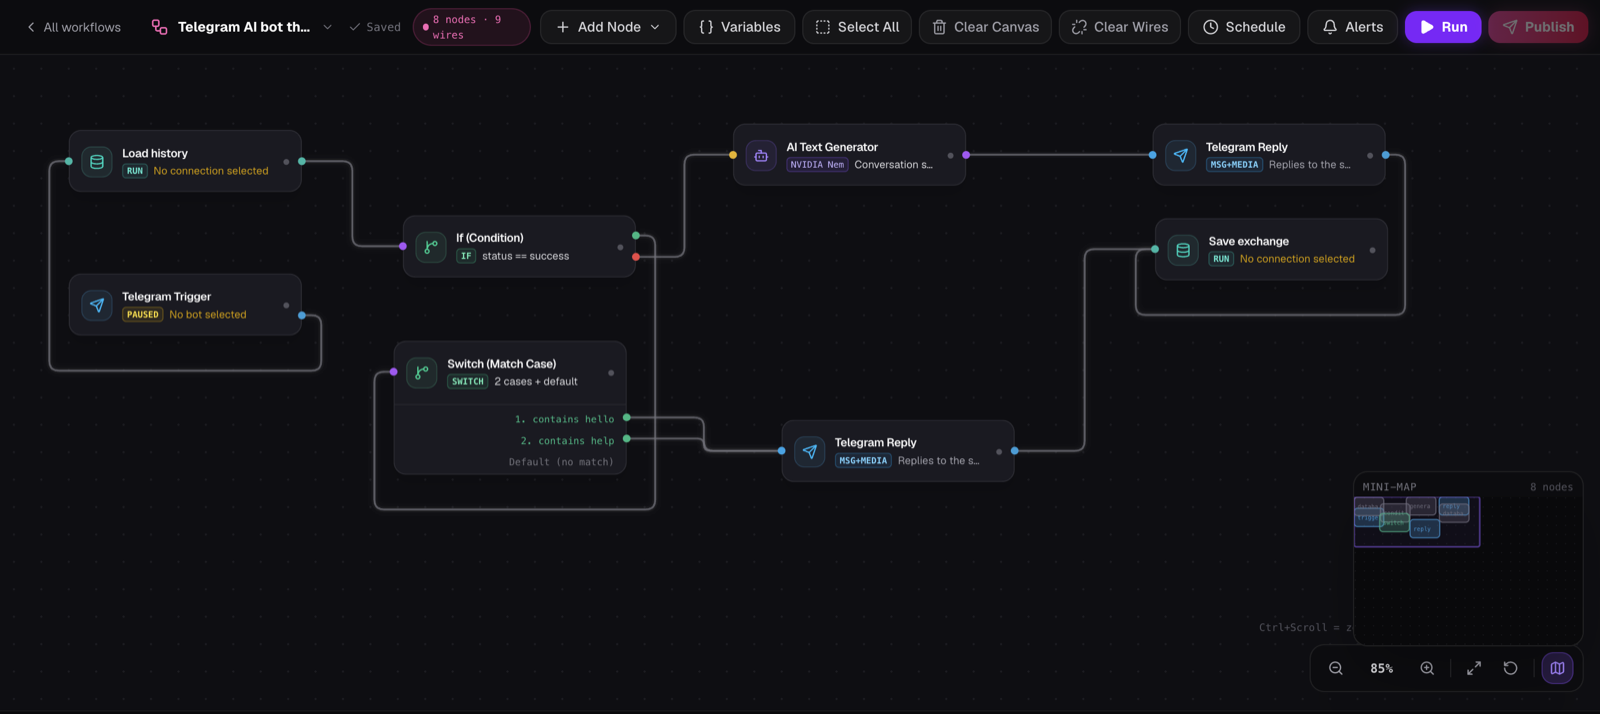Click the Clear Canvas button
1600x714 pixels.
point(985,27)
